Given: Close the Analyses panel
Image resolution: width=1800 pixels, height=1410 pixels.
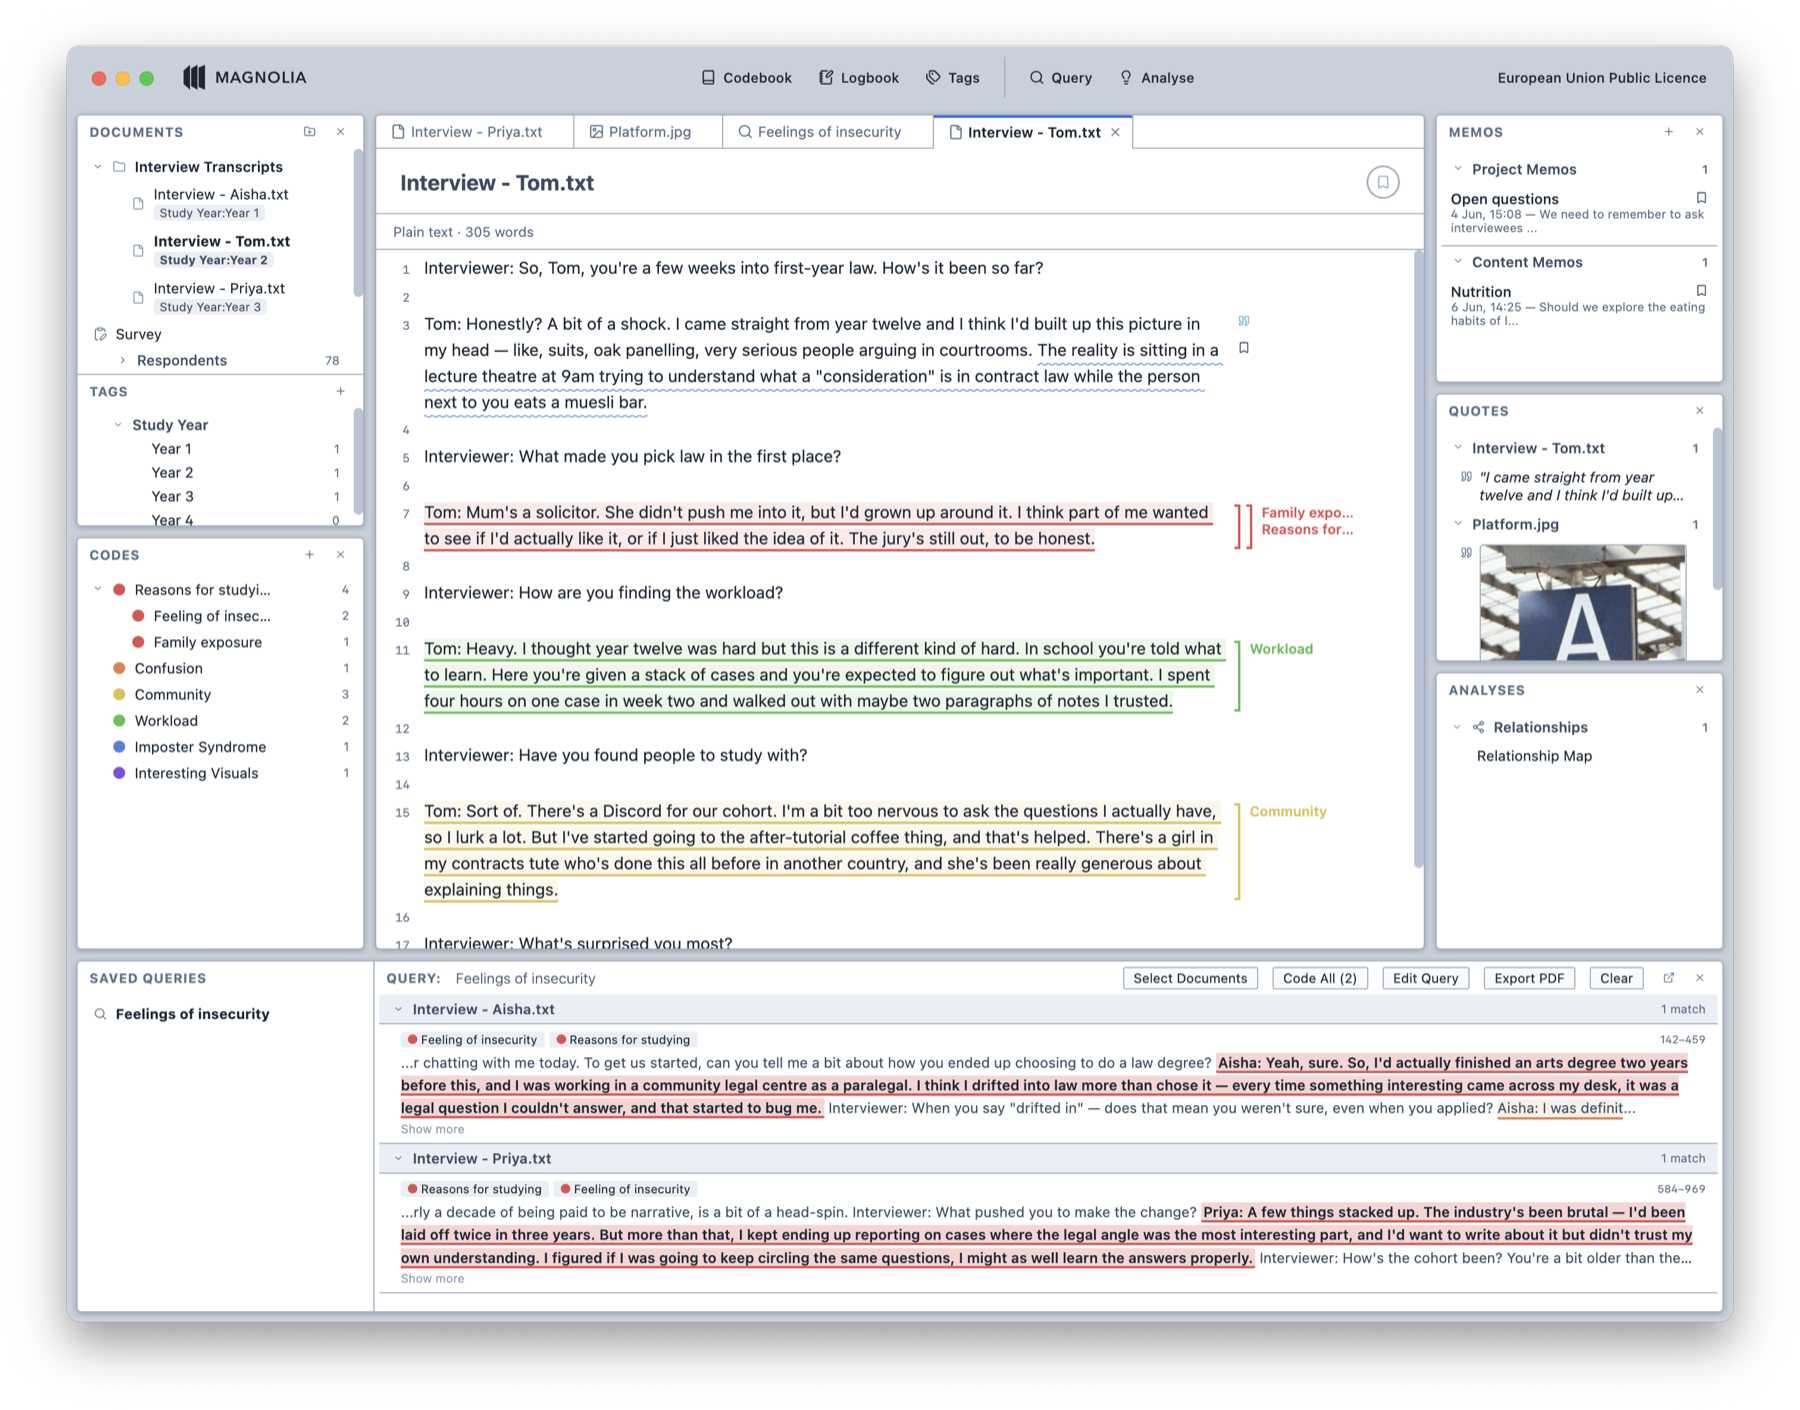Looking at the screenshot, I should (x=1700, y=690).
